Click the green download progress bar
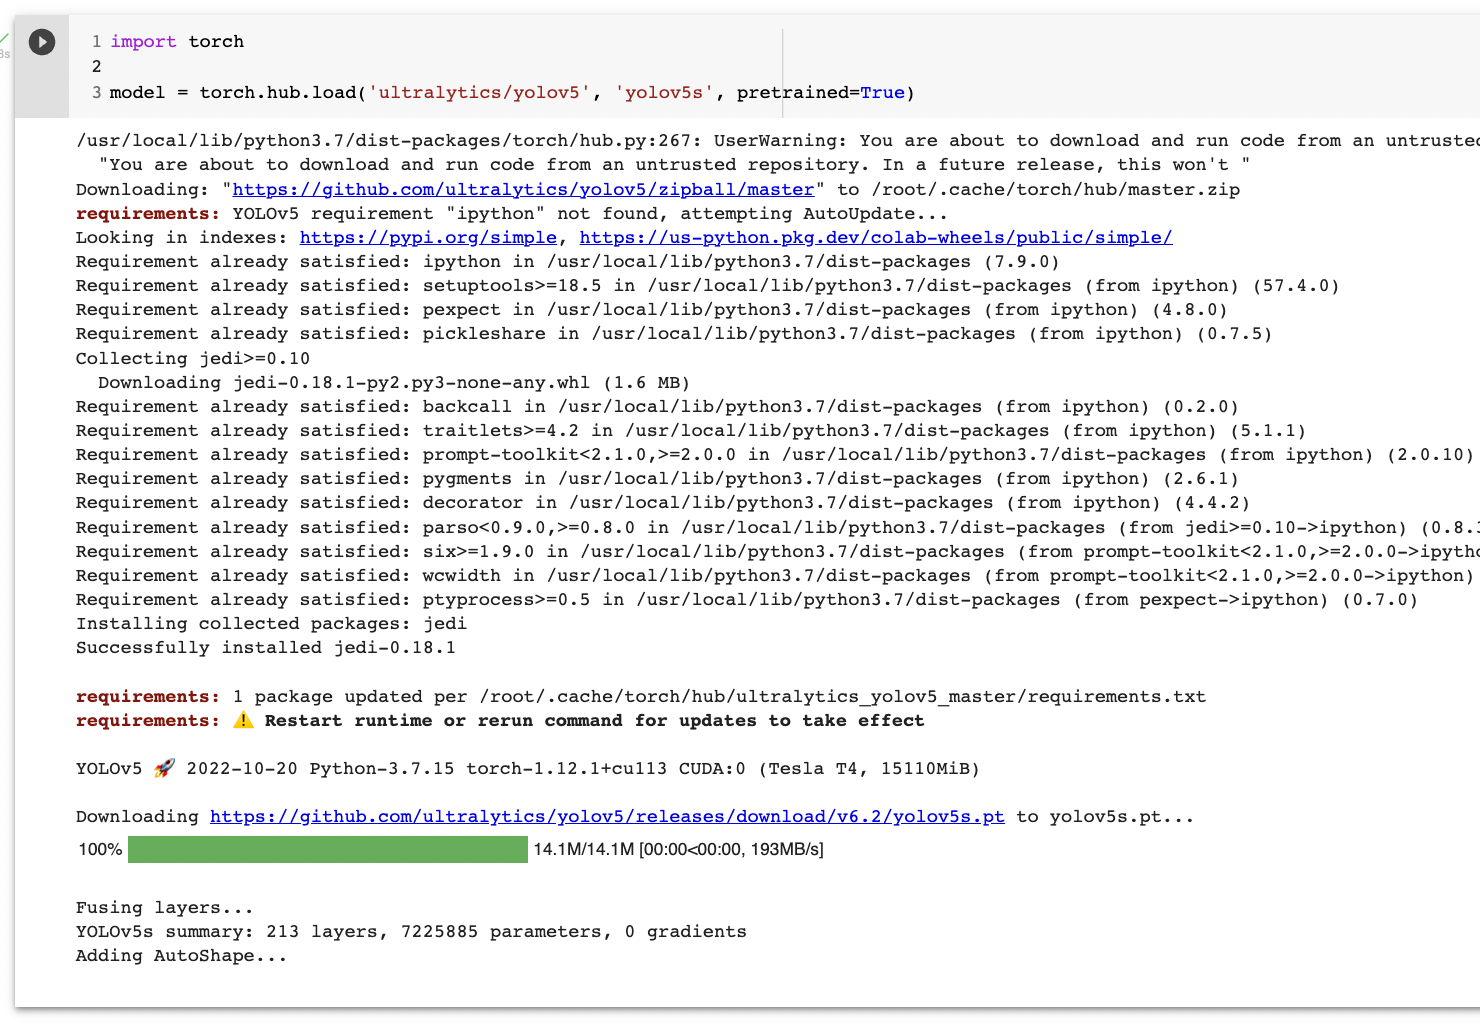Viewport: 1480px width, 1030px height. (328, 849)
